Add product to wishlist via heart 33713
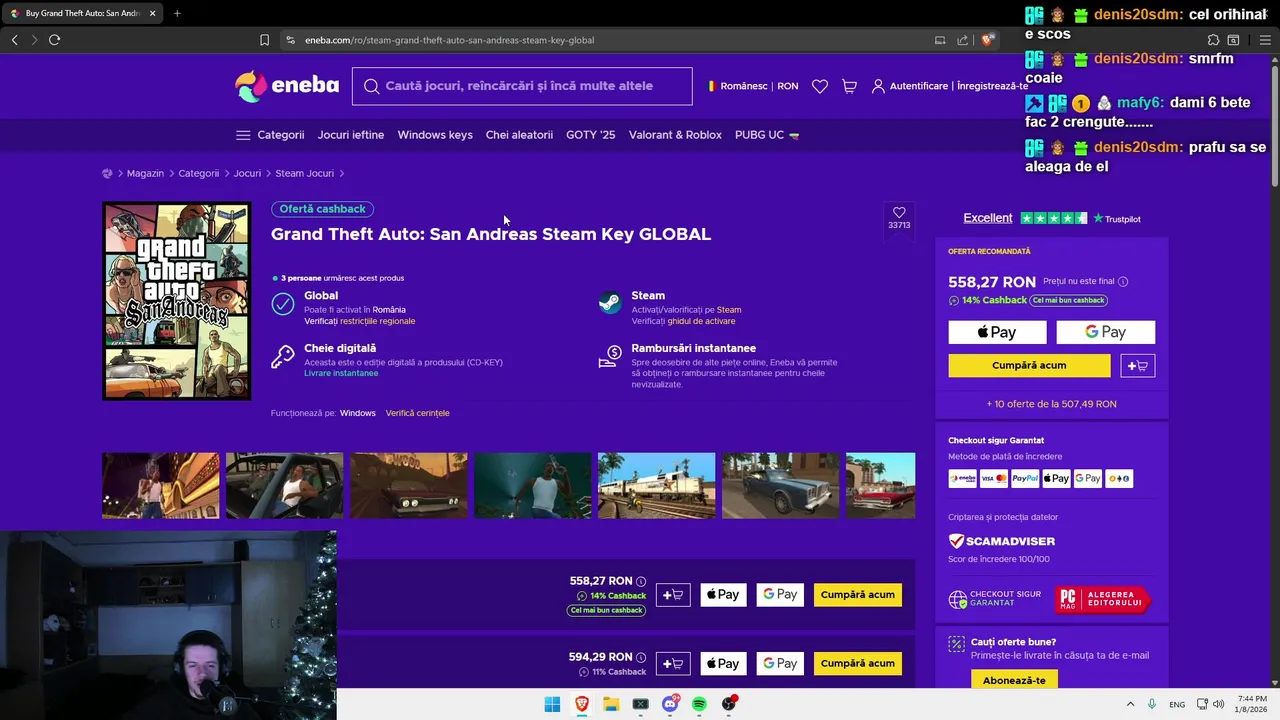This screenshot has width=1280, height=720. (x=899, y=218)
